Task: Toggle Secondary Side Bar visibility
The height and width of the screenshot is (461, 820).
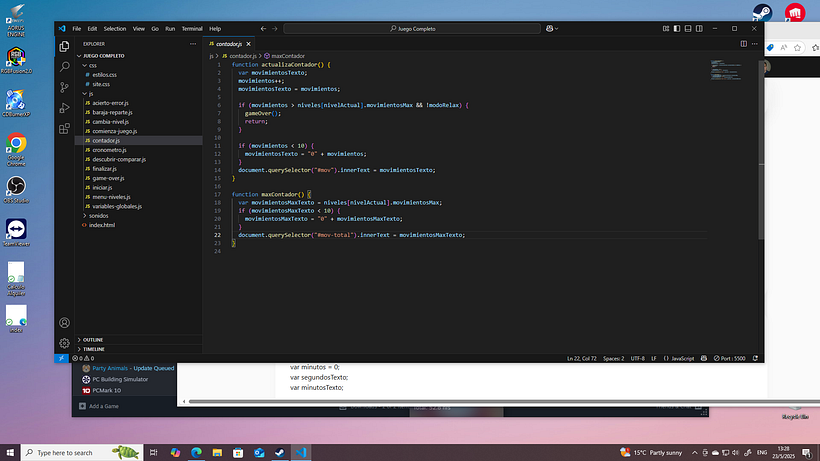Action: tap(699, 29)
